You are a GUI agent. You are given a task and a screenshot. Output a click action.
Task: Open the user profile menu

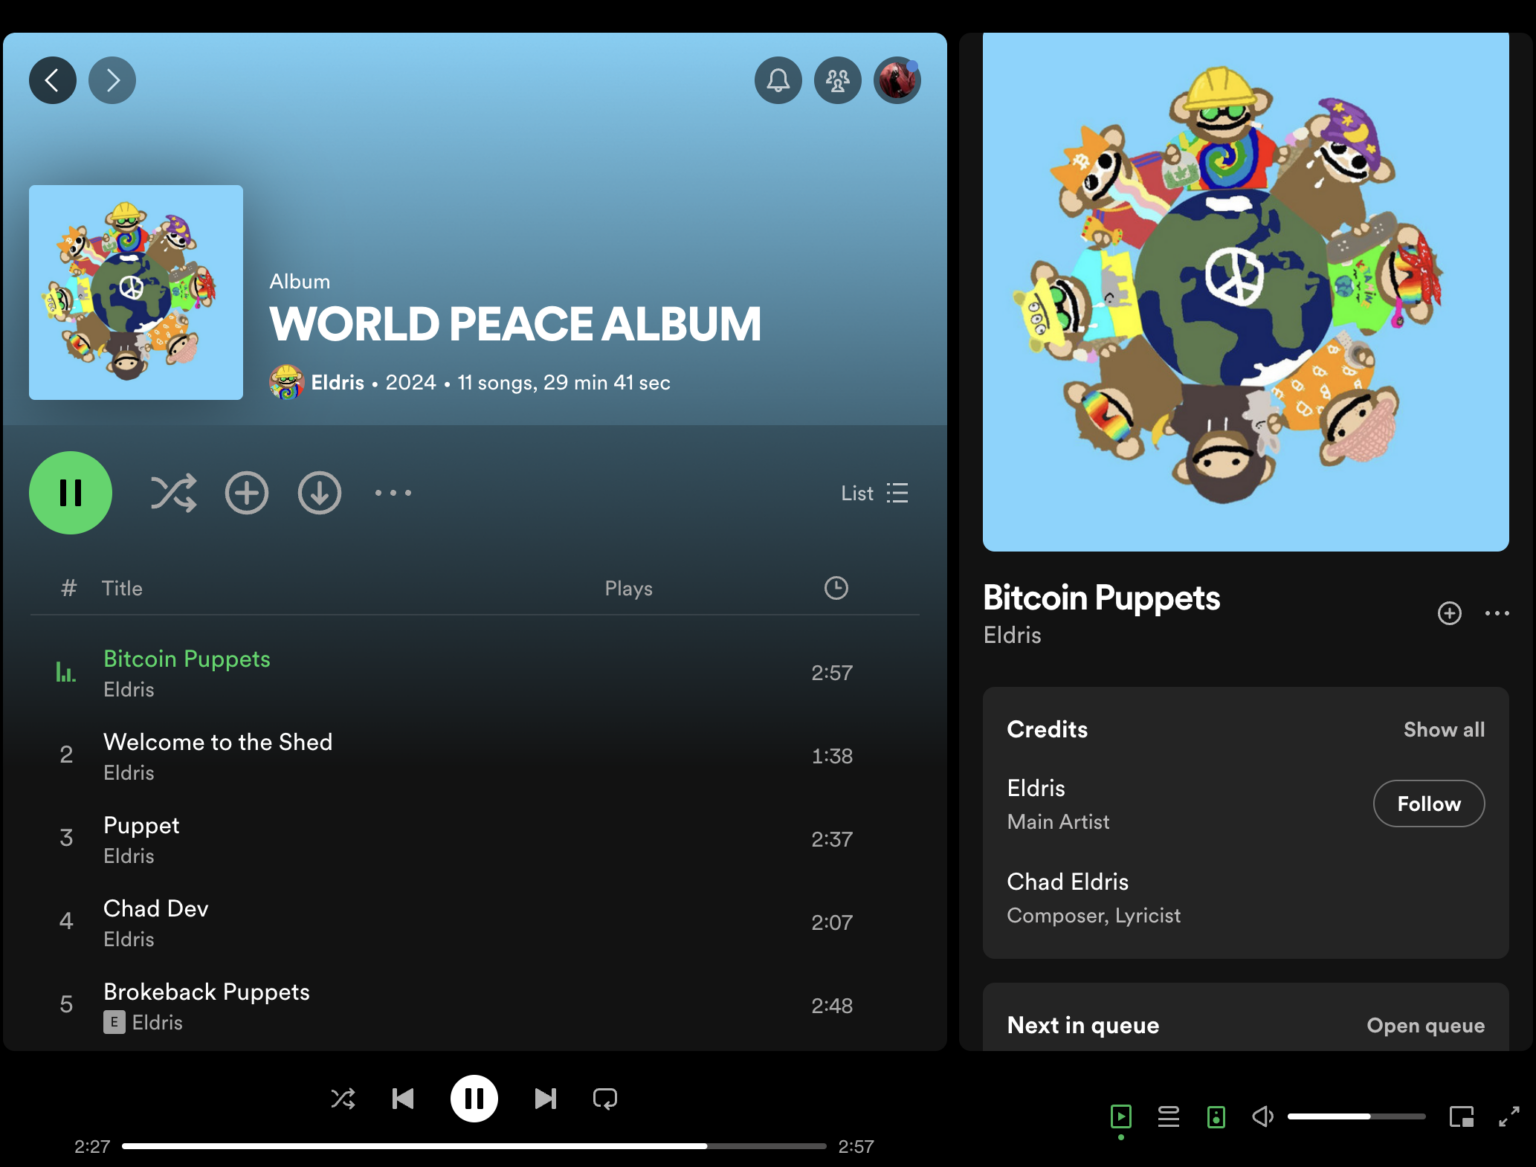(897, 80)
